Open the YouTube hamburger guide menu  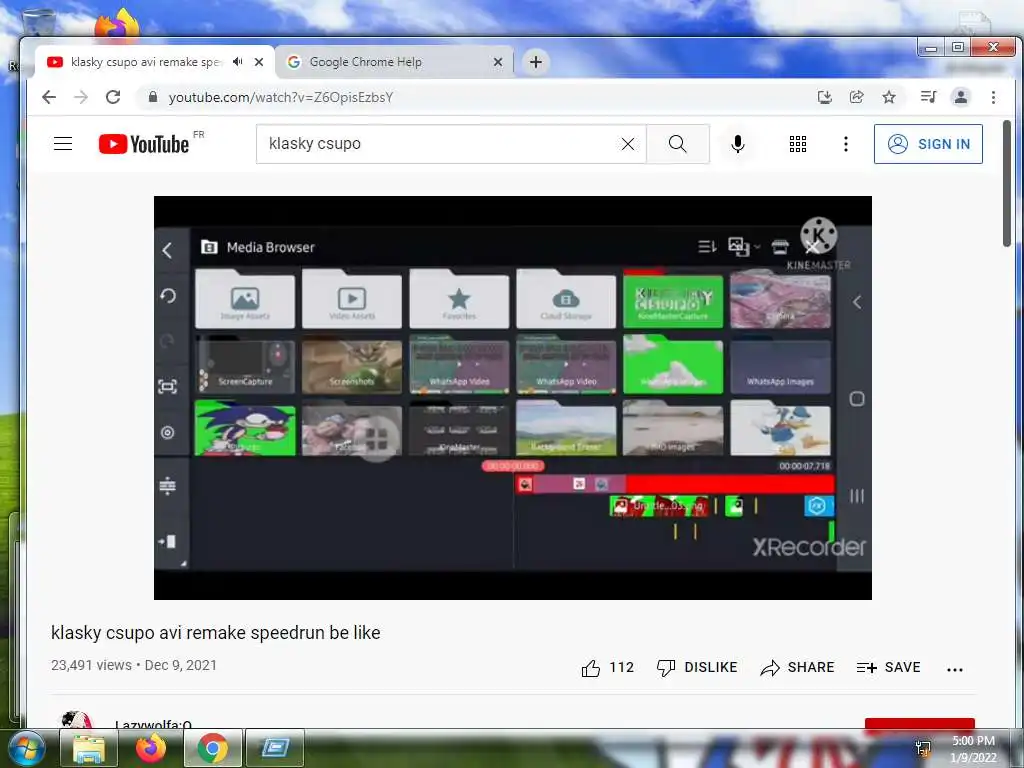pos(63,144)
